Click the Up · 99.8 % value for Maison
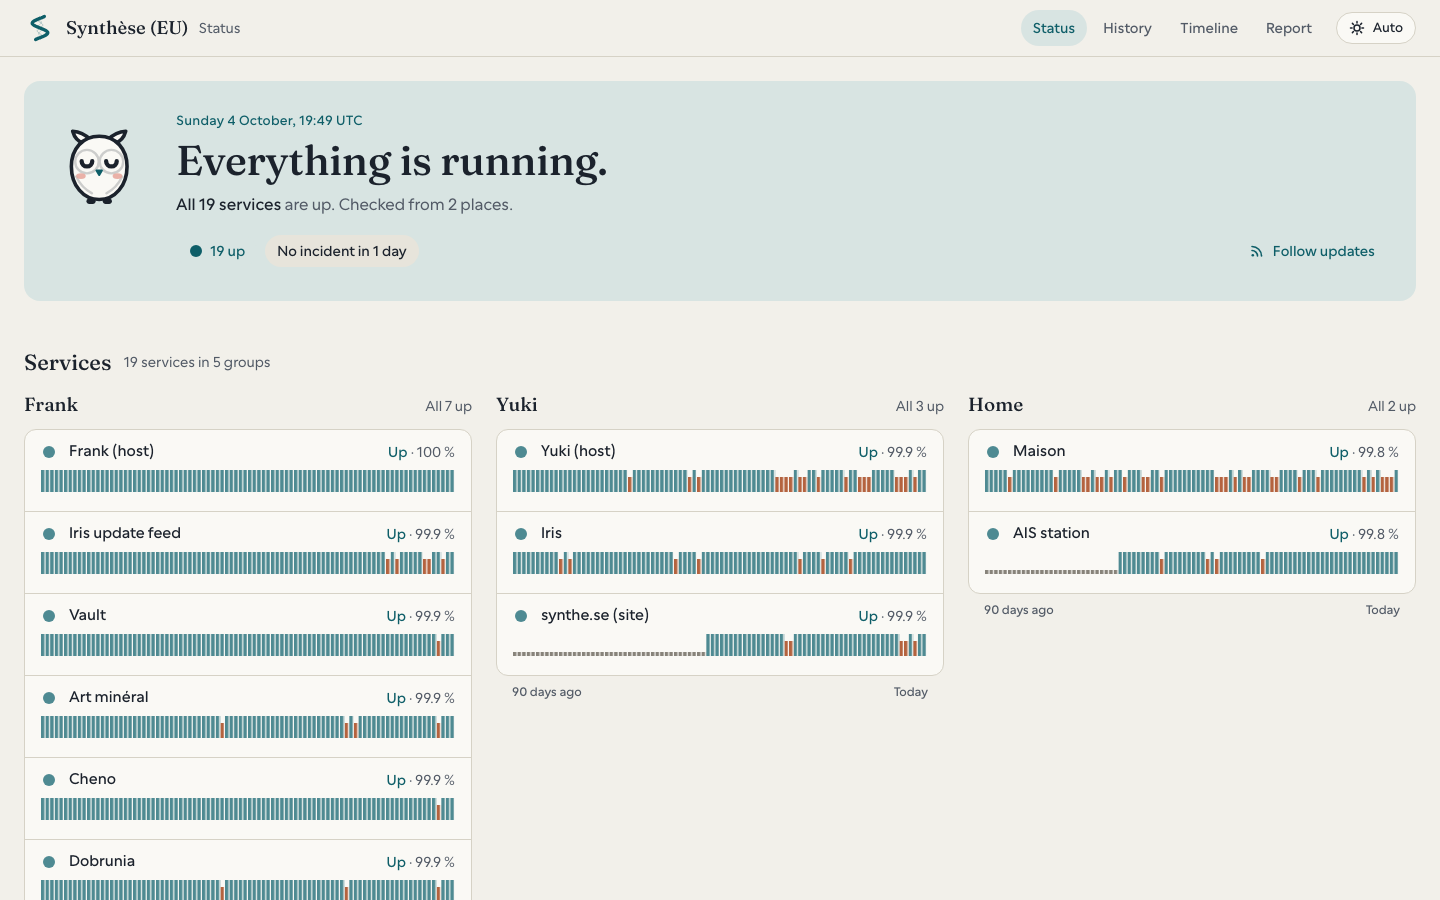 click(1364, 452)
